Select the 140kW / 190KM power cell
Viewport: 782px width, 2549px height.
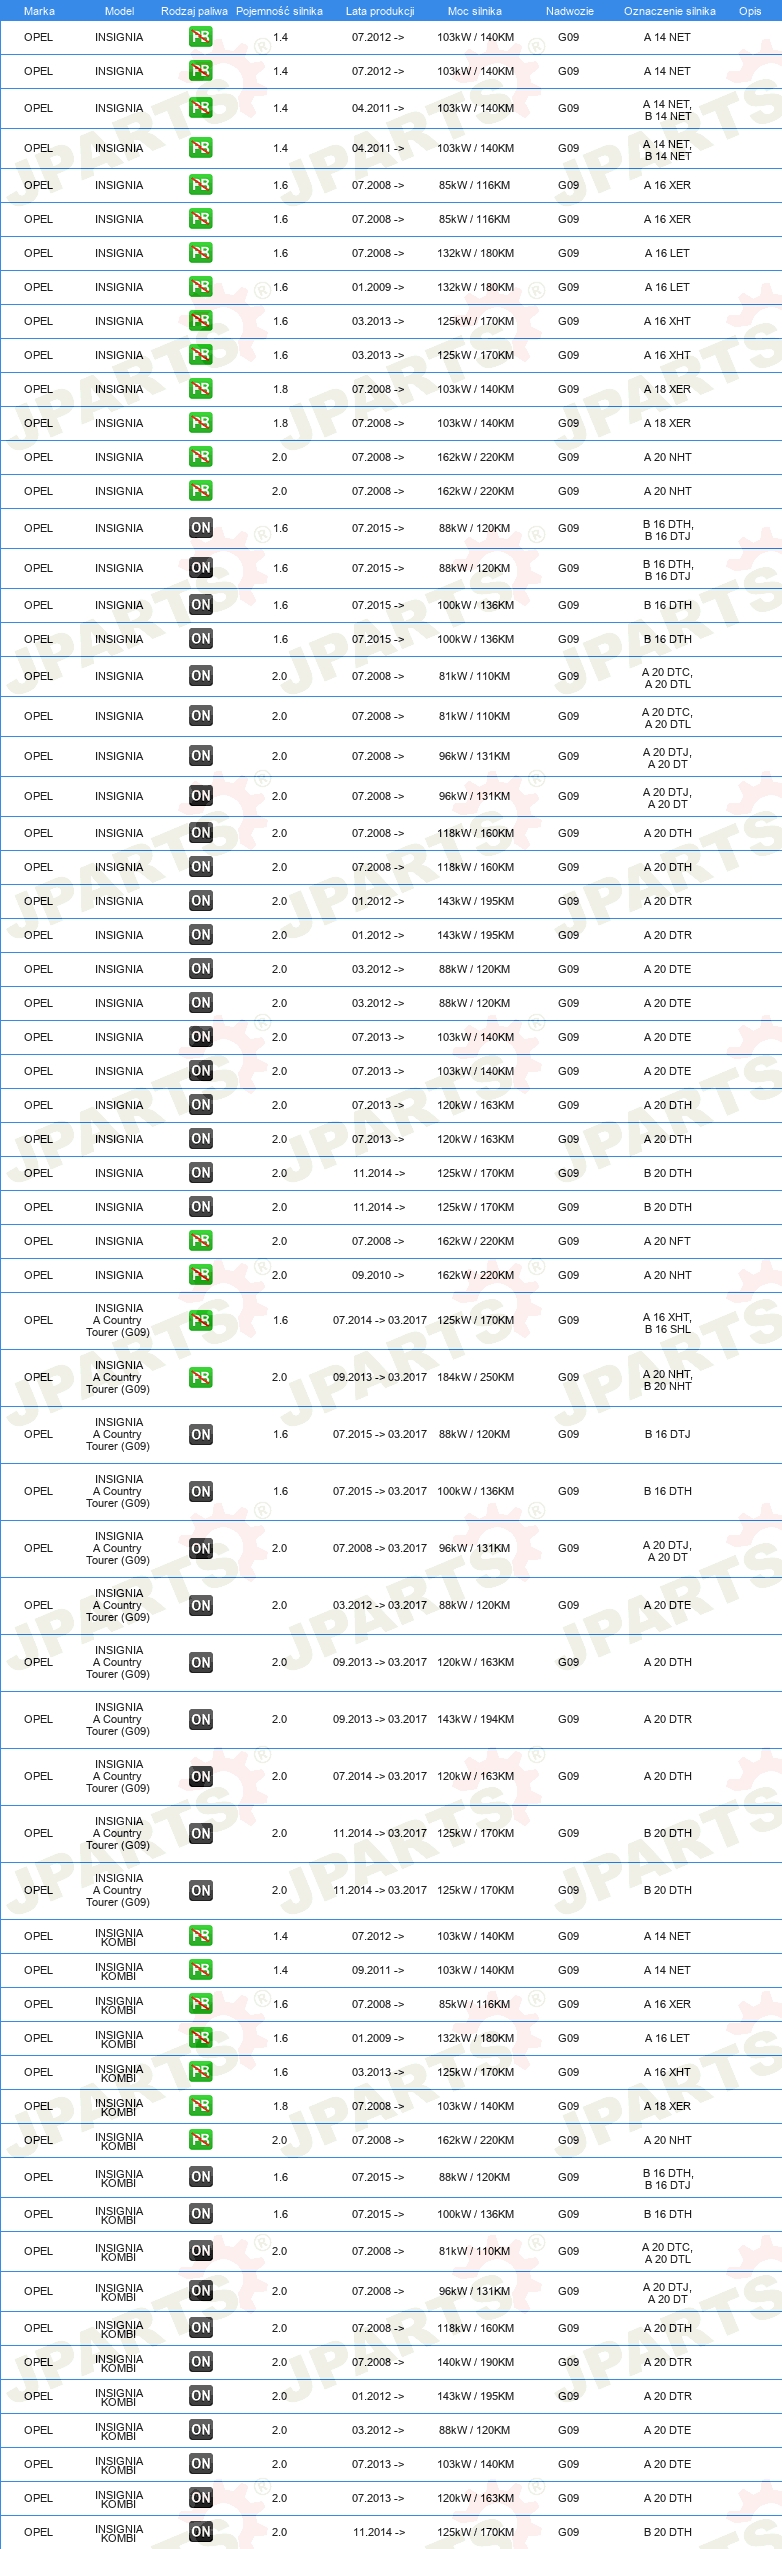(476, 2362)
